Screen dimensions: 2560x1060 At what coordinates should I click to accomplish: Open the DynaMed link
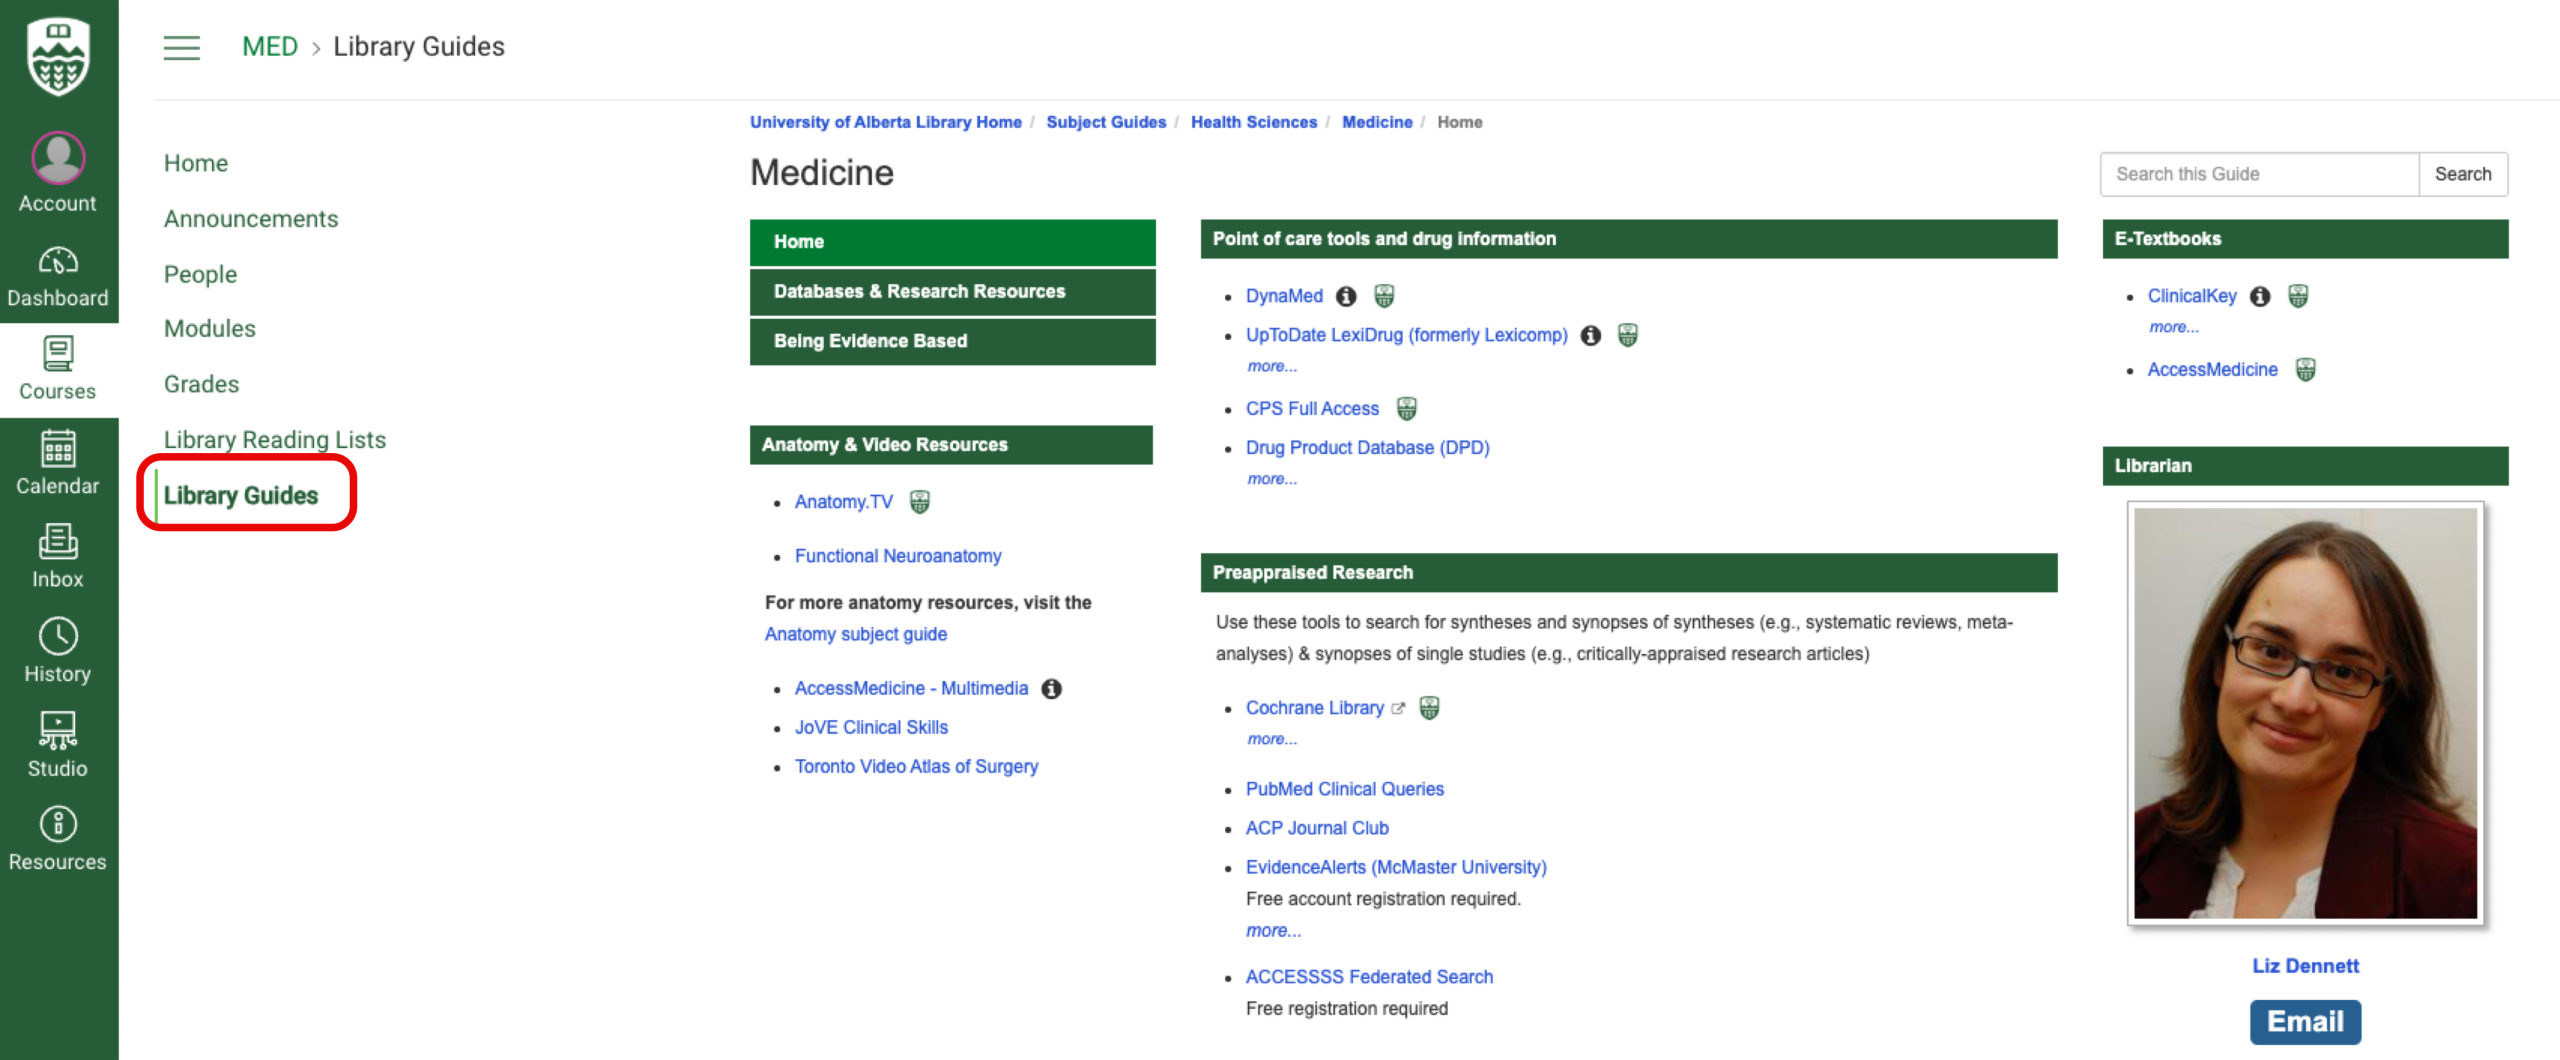(x=1284, y=296)
